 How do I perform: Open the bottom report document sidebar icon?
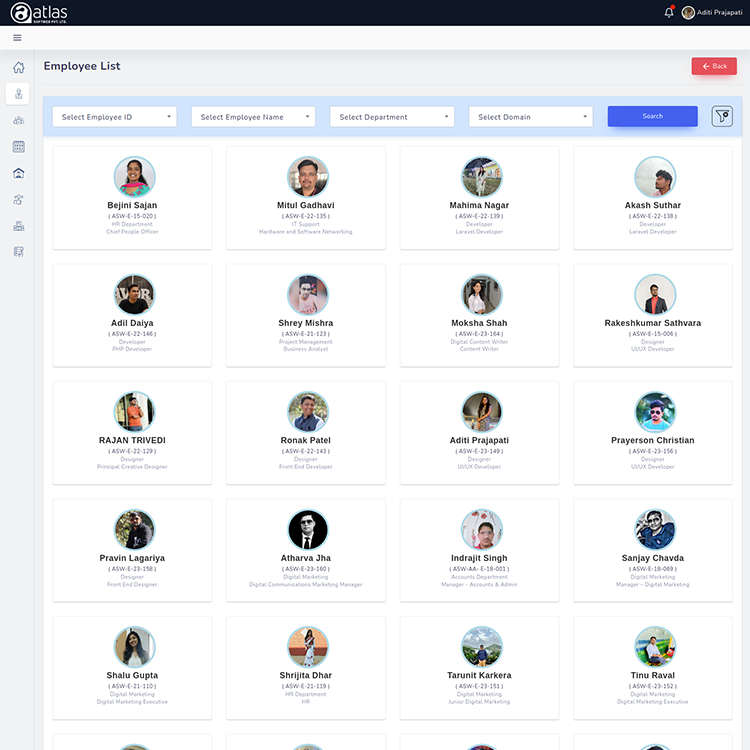point(18,252)
